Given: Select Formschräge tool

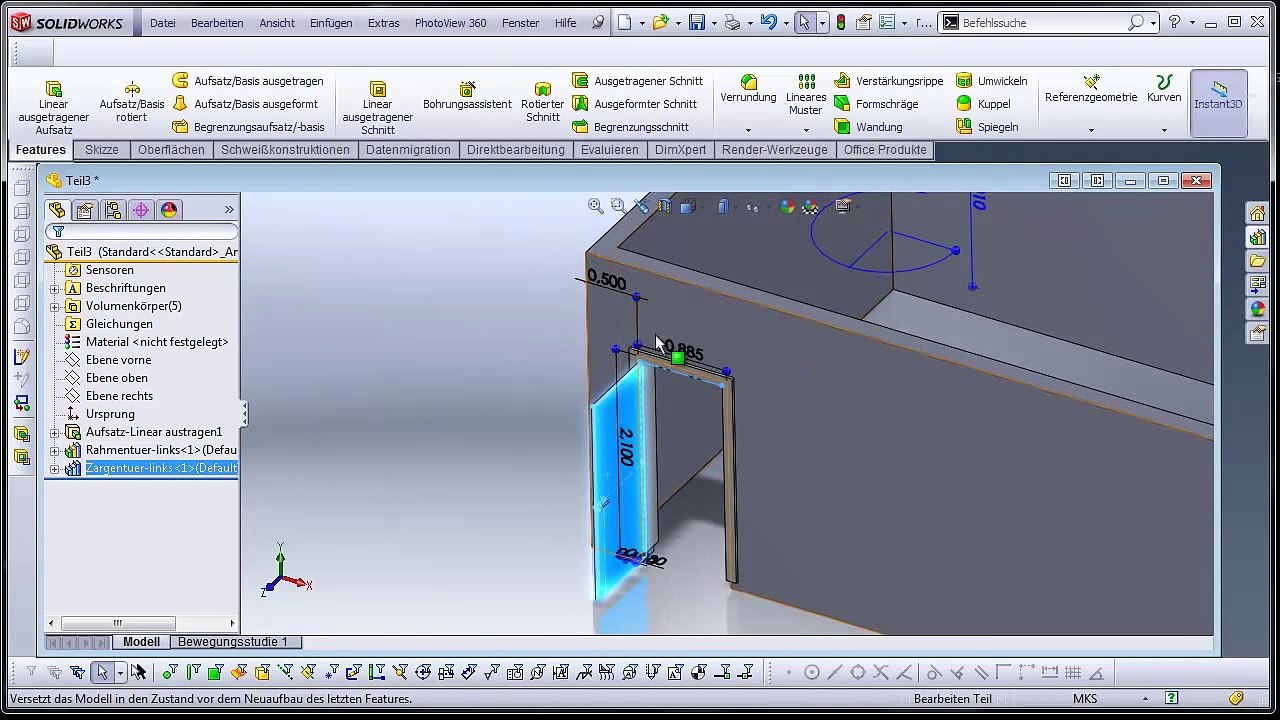Looking at the screenshot, I should [x=875, y=104].
